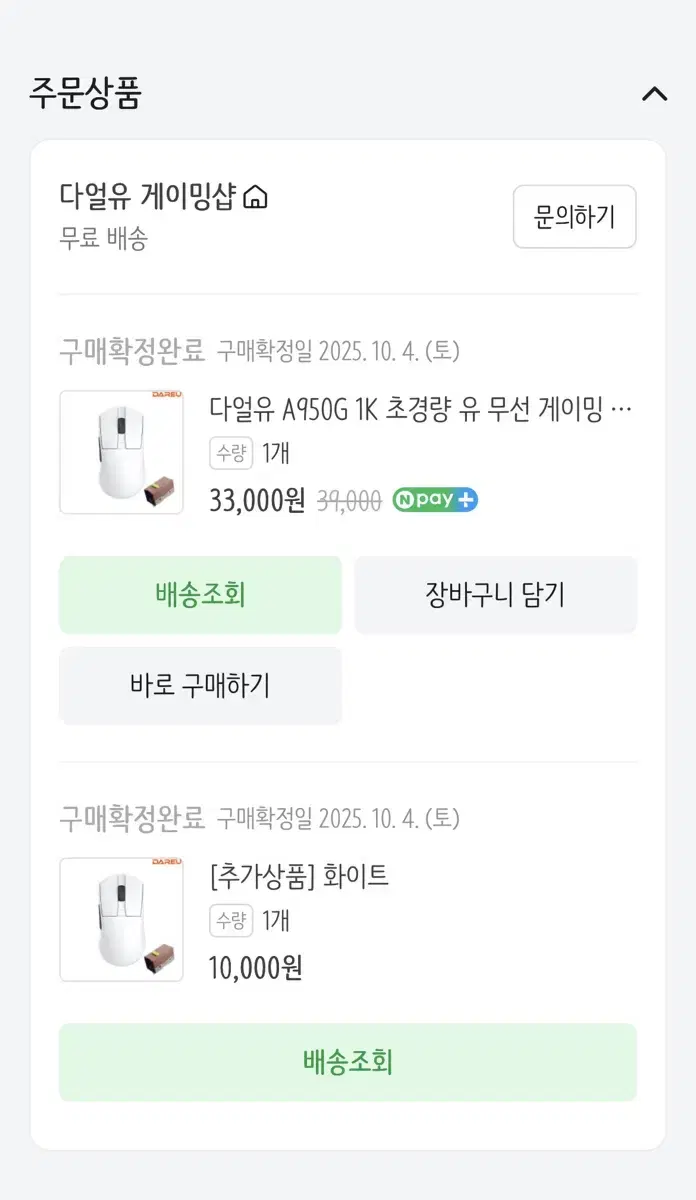
Task: Collapse the 주문상품 section chevron
Action: [654, 94]
